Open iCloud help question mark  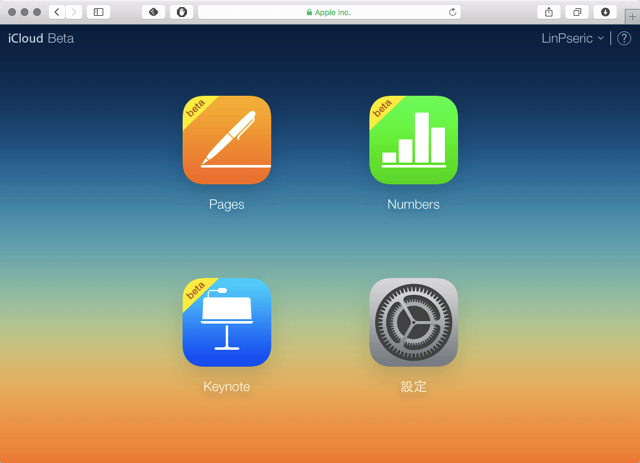pos(624,38)
